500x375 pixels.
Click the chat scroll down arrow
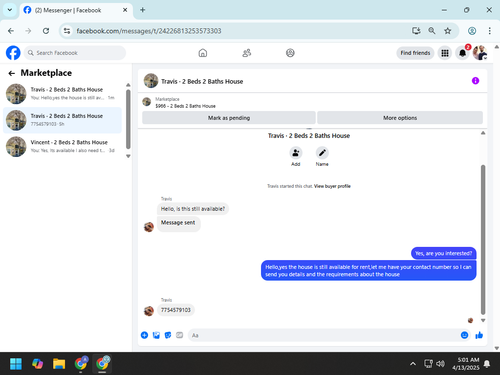tap(483, 320)
